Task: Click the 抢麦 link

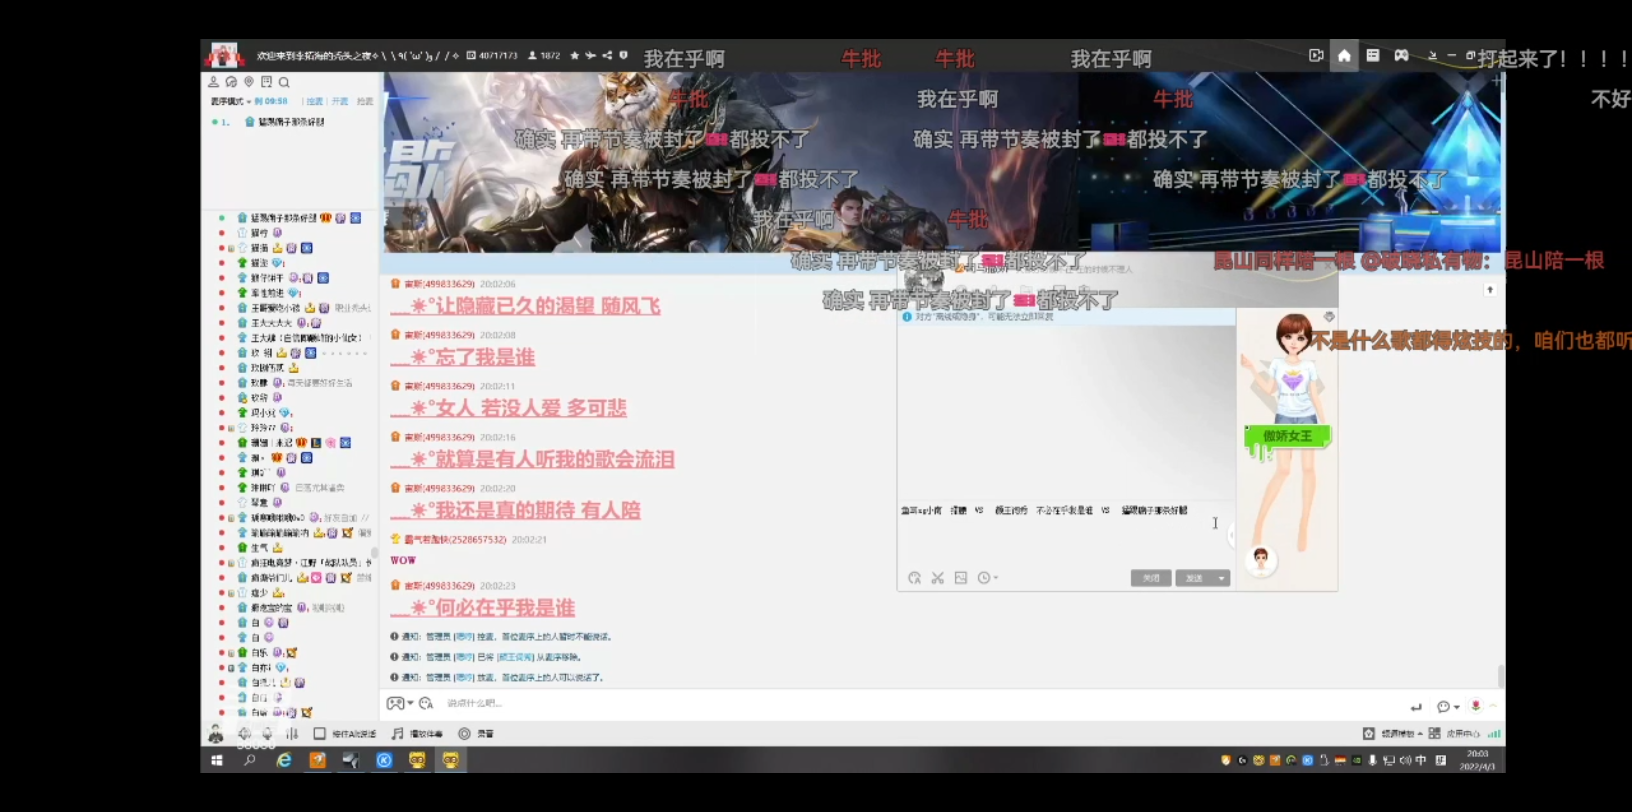Action: [x=365, y=101]
